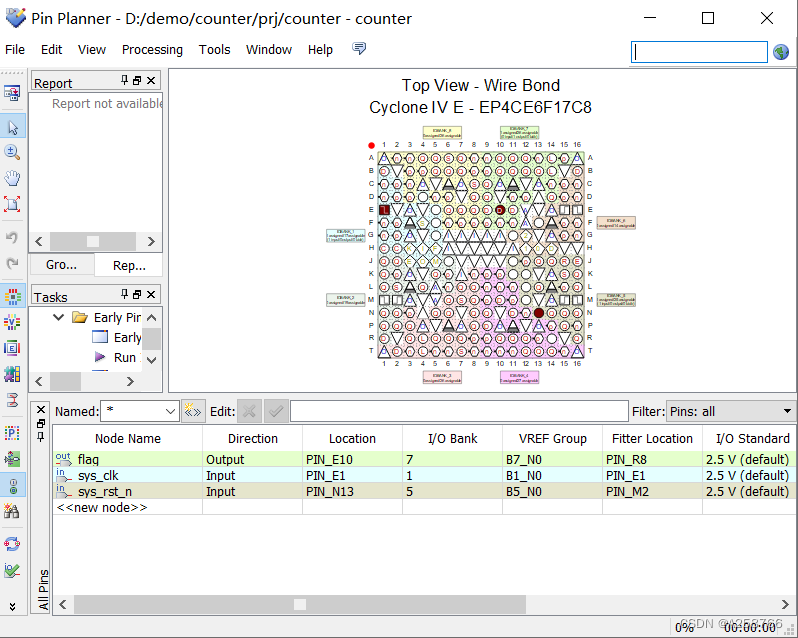Open the Edit menu

pos(51,49)
